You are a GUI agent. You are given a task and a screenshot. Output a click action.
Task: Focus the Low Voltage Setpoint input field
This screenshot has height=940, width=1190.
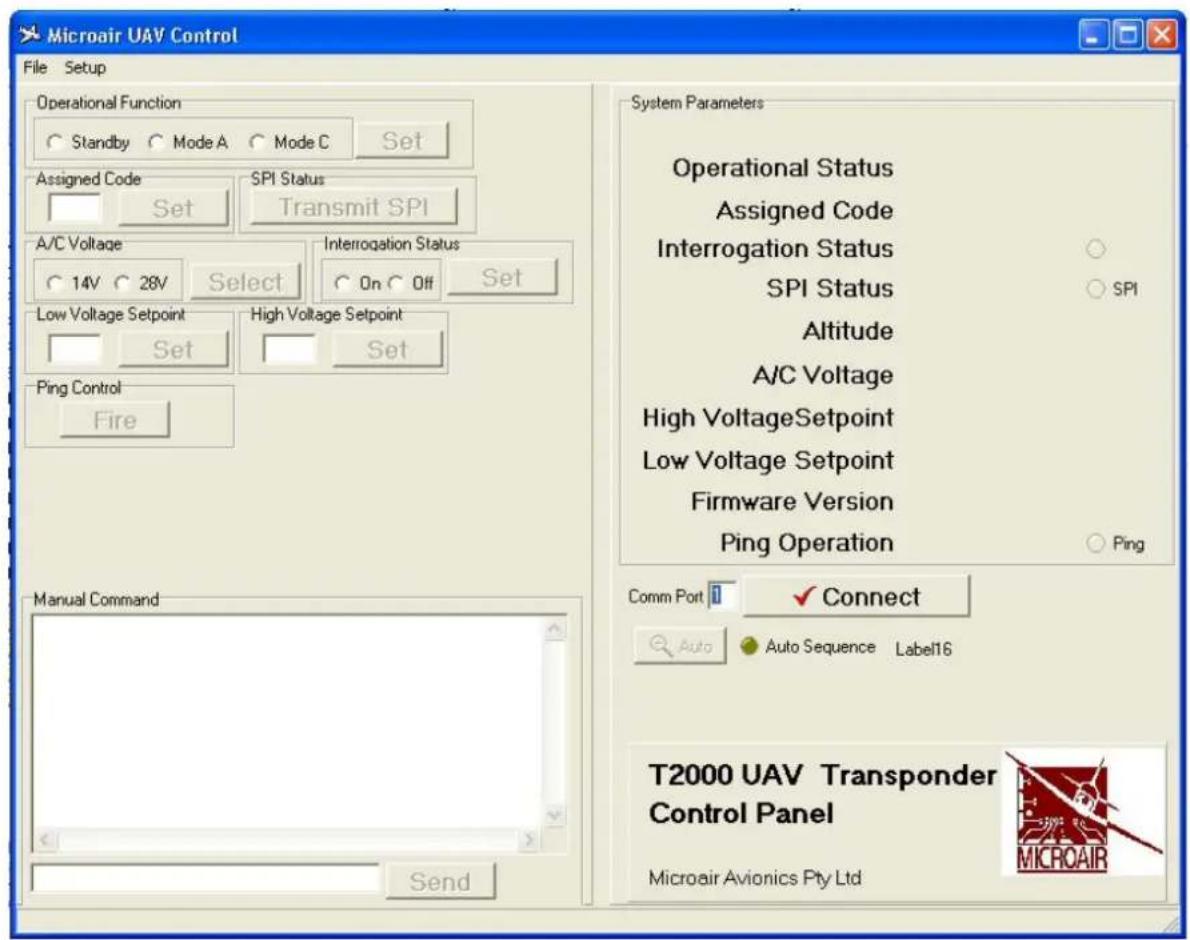tap(74, 350)
